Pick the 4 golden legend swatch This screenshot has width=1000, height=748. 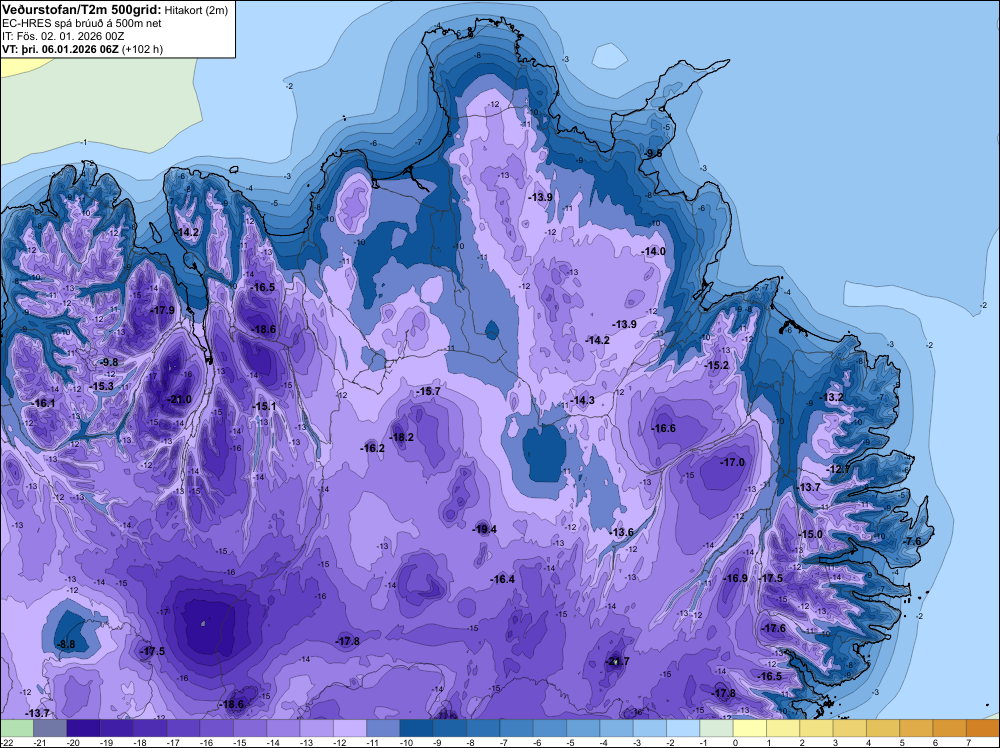(883, 728)
